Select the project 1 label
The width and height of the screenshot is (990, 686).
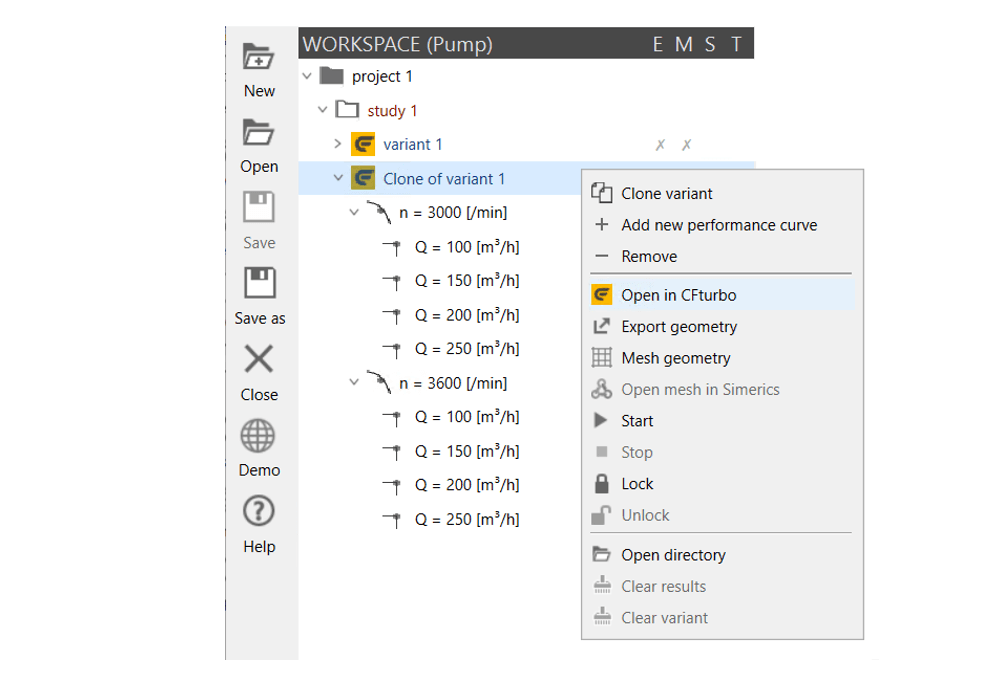pyautogui.click(x=382, y=76)
